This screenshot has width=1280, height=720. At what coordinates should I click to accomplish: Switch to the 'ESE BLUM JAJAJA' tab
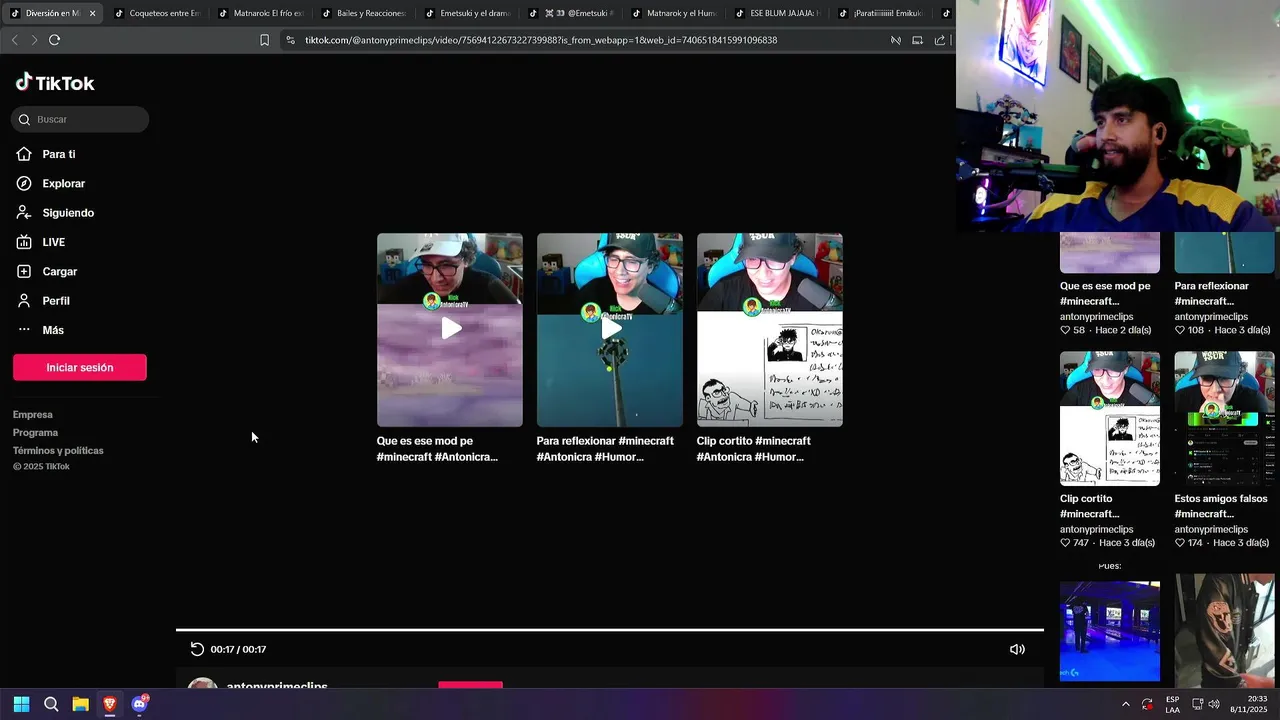coord(779,13)
